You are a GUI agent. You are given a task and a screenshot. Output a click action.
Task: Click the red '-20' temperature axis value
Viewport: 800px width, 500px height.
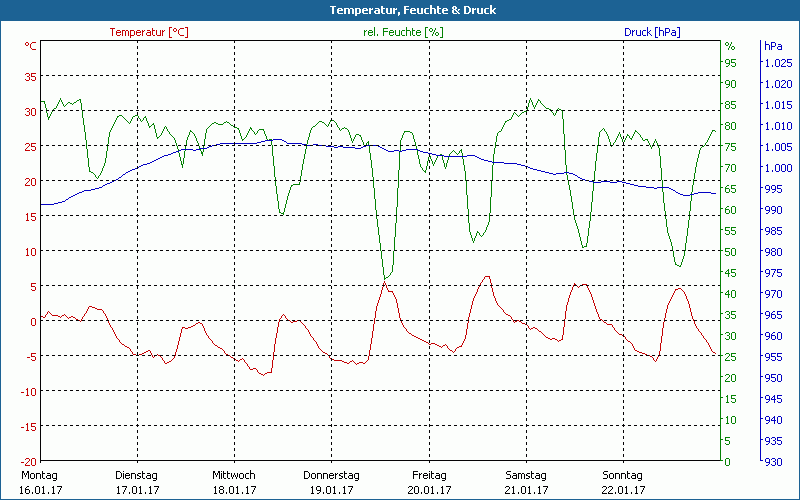click(x=29, y=461)
